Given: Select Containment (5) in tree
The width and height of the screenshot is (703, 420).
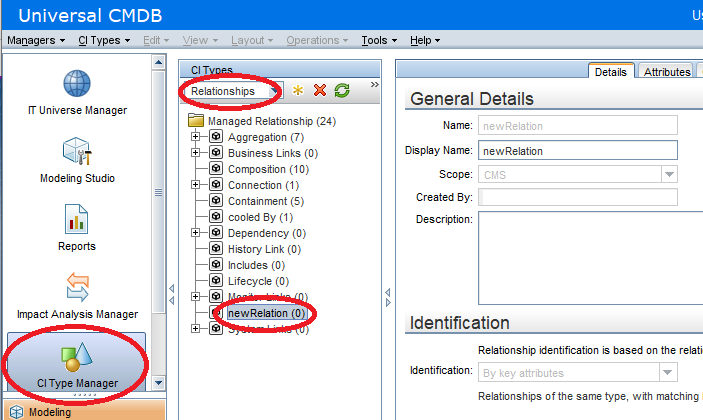Looking at the screenshot, I should pos(266,201).
